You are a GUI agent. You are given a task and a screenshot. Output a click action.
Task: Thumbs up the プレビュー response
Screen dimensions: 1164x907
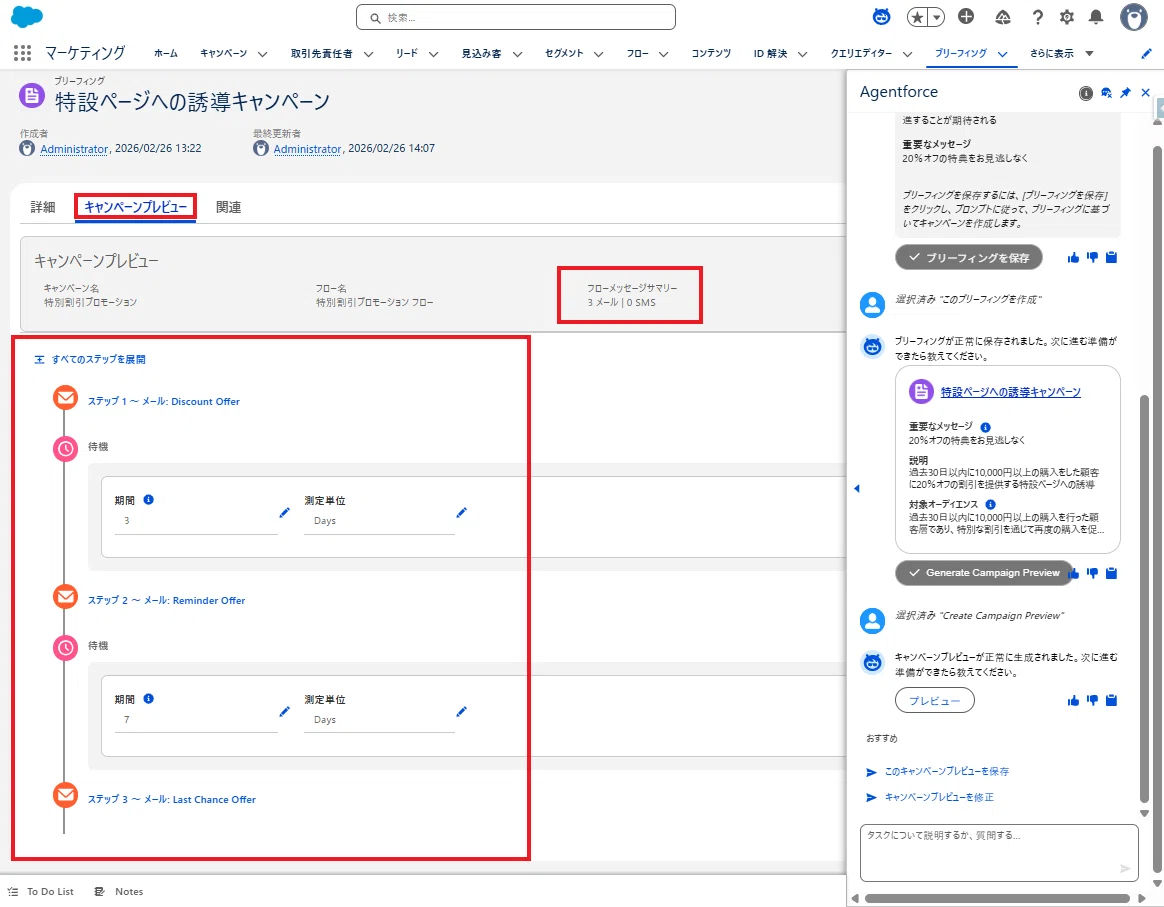point(1073,701)
